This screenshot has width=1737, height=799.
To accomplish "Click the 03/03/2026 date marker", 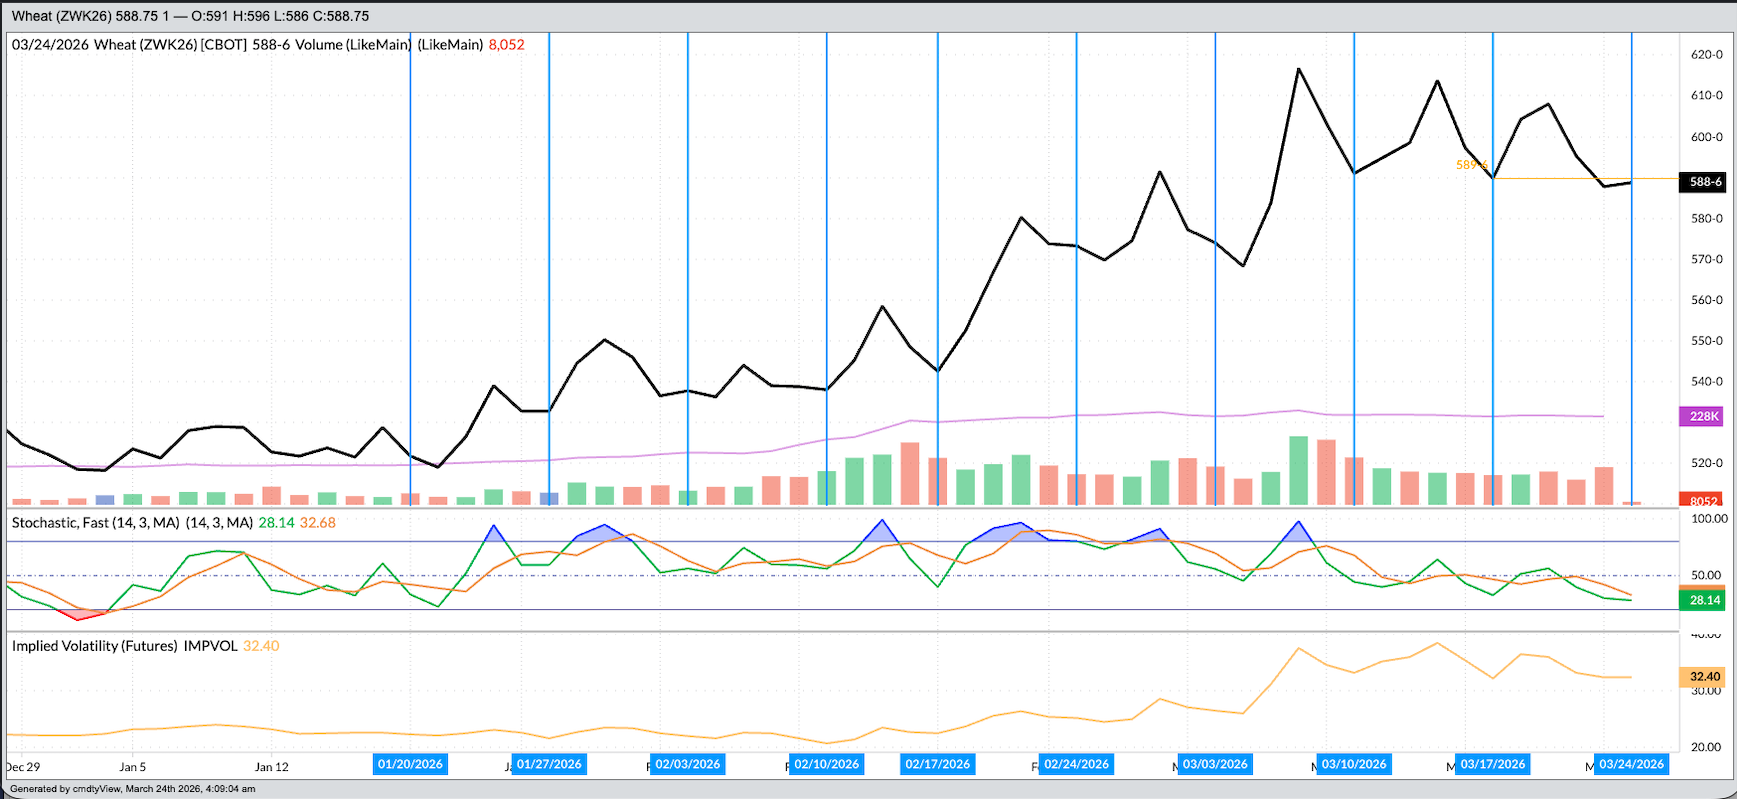I will (x=1215, y=764).
